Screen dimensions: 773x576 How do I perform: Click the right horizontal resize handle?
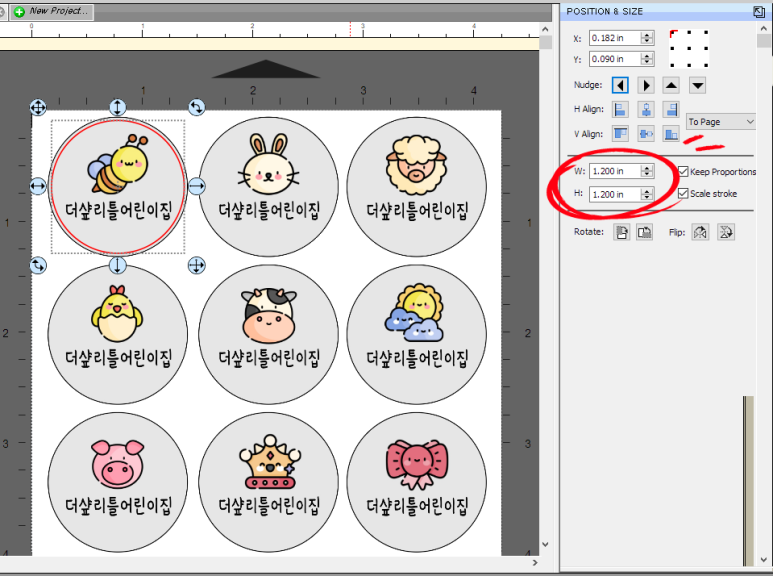(197, 186)
